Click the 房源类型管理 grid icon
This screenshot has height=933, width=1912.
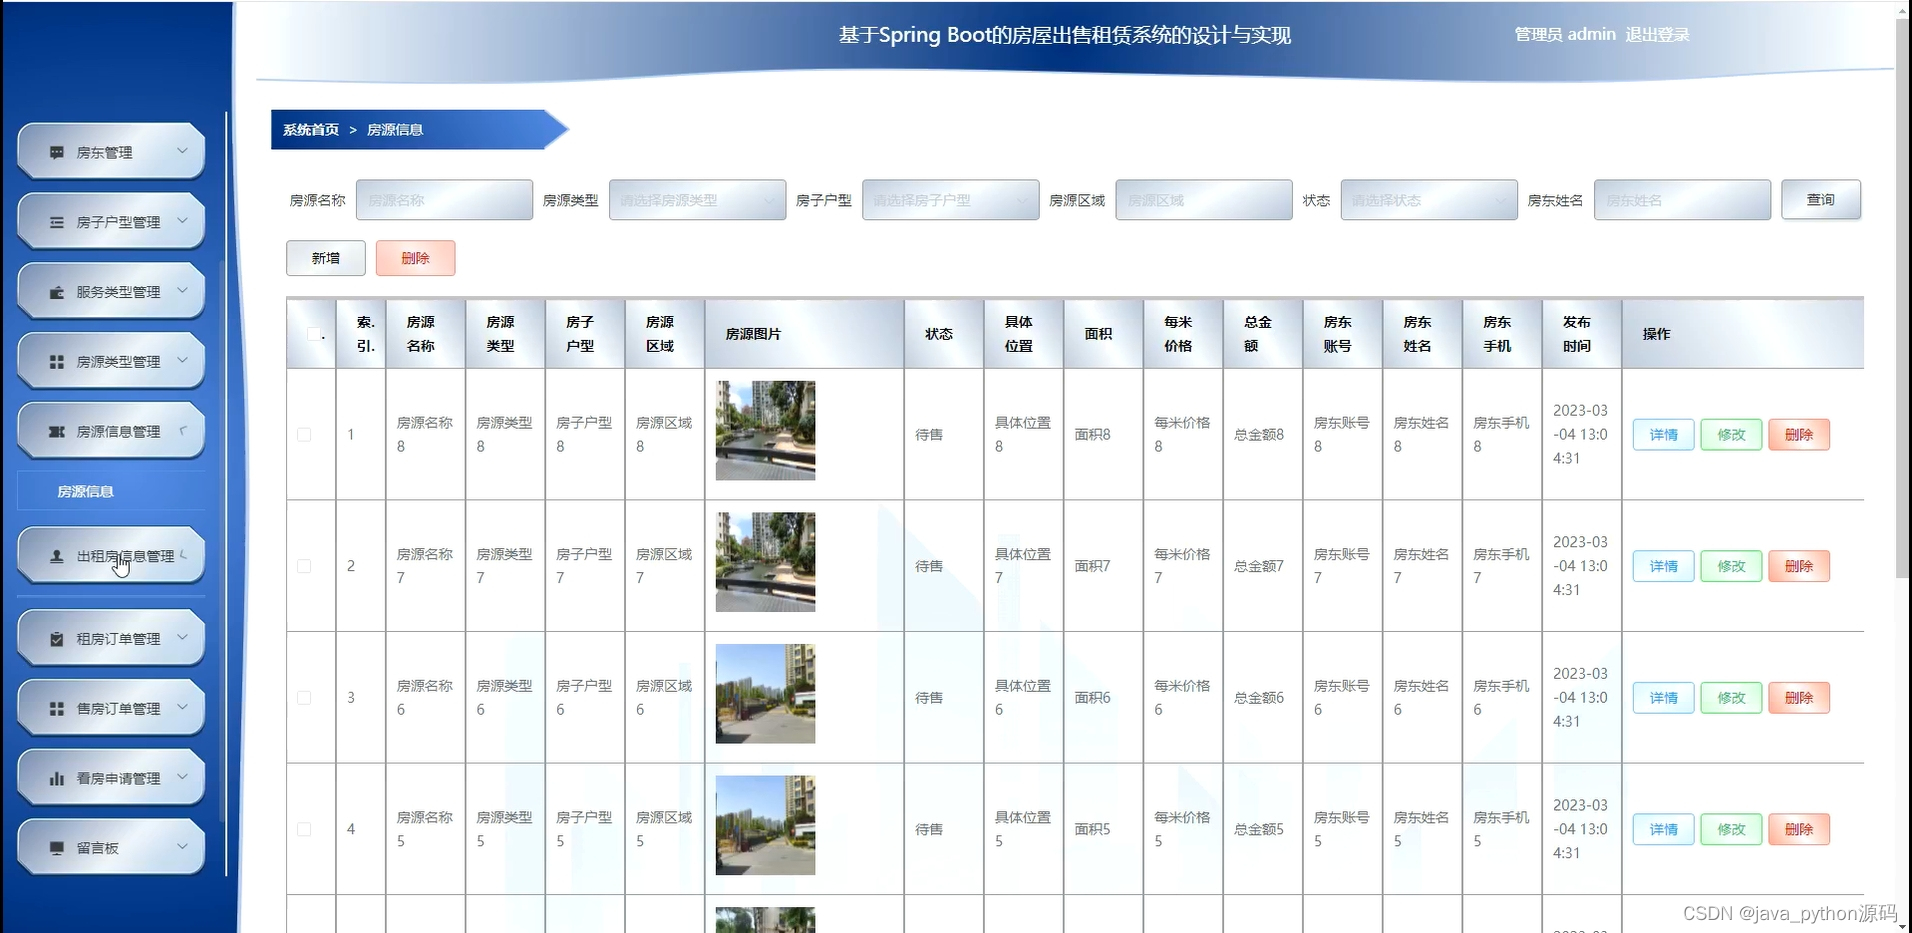tap(56, 362)
